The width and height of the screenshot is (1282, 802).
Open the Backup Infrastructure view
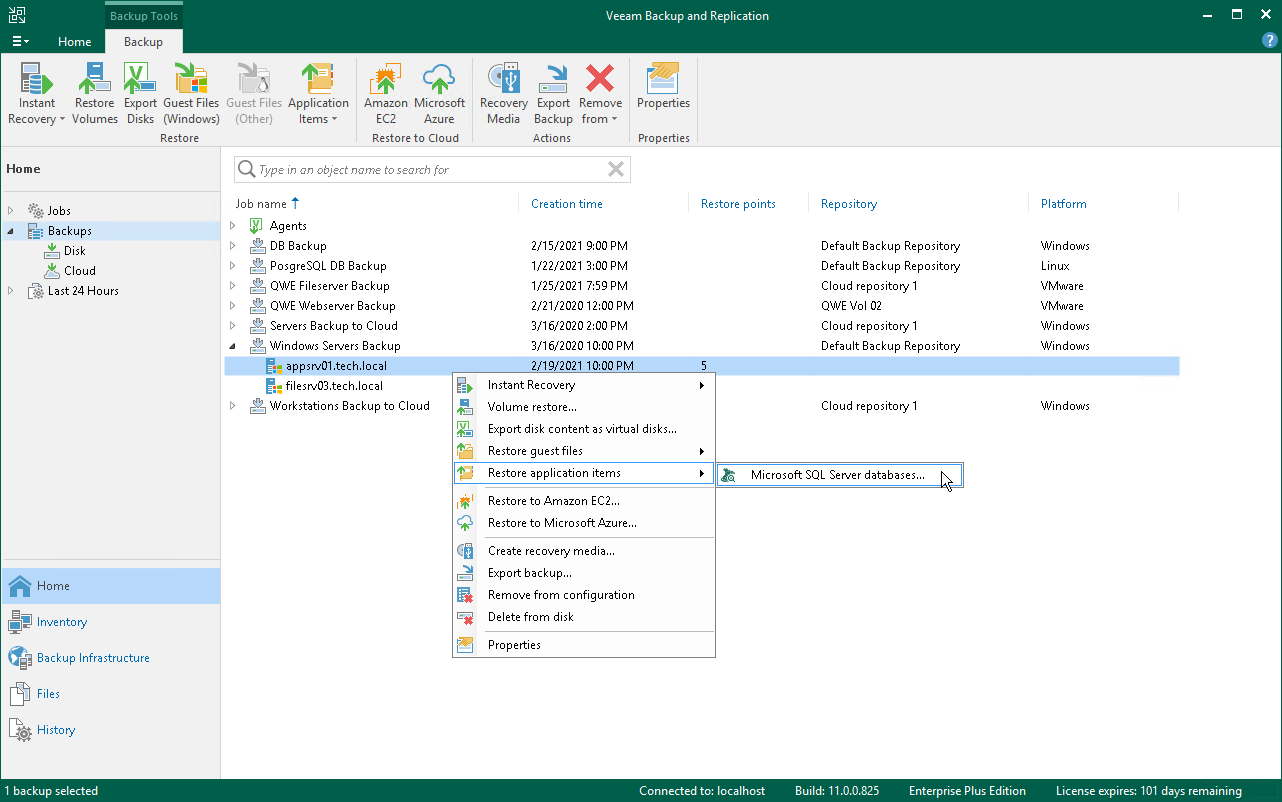[x=93, y=658]
